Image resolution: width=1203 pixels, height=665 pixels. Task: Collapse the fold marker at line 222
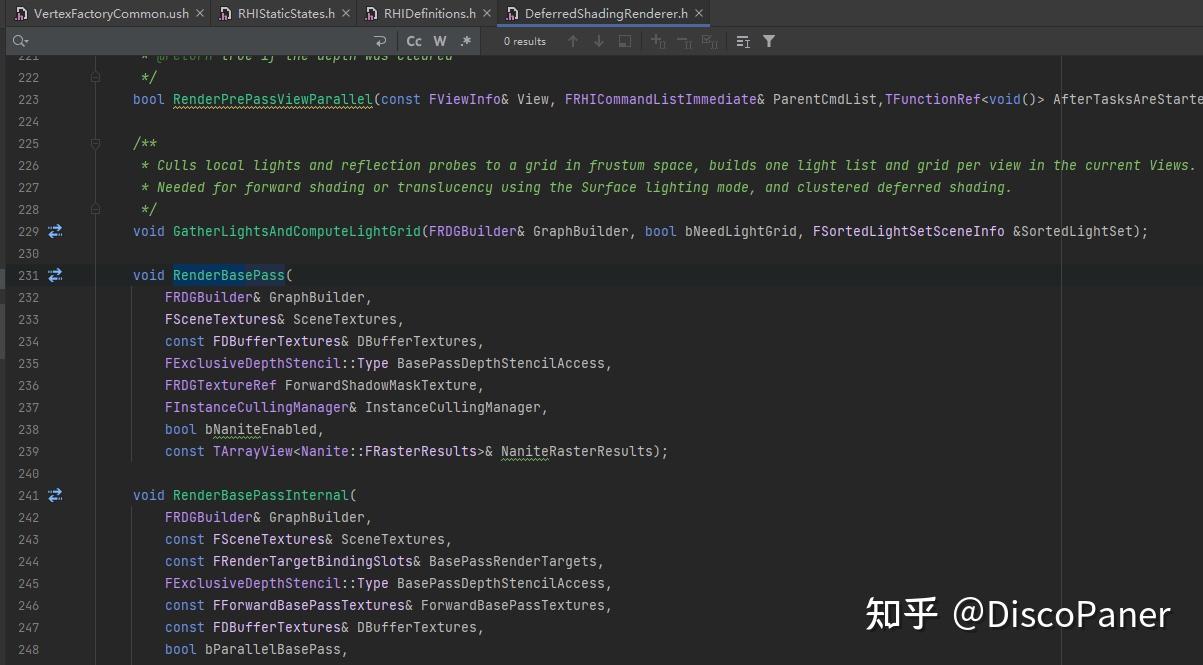click(95, 77)
